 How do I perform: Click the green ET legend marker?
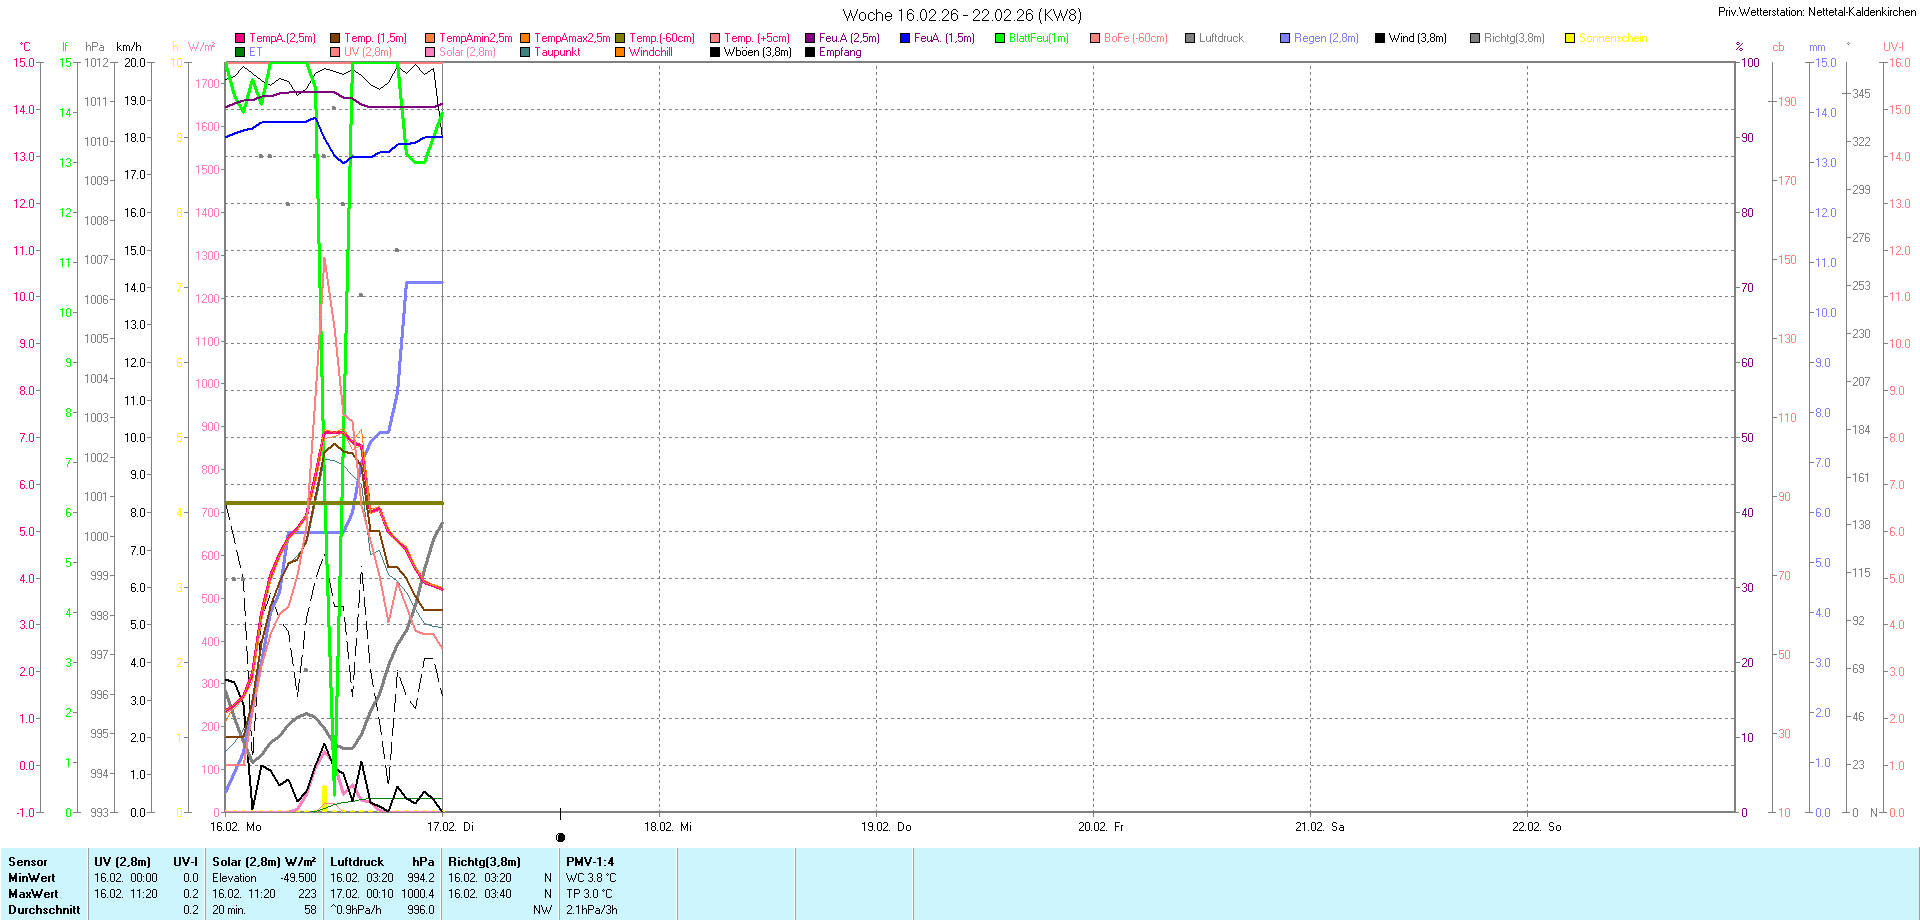pos(240,52)
